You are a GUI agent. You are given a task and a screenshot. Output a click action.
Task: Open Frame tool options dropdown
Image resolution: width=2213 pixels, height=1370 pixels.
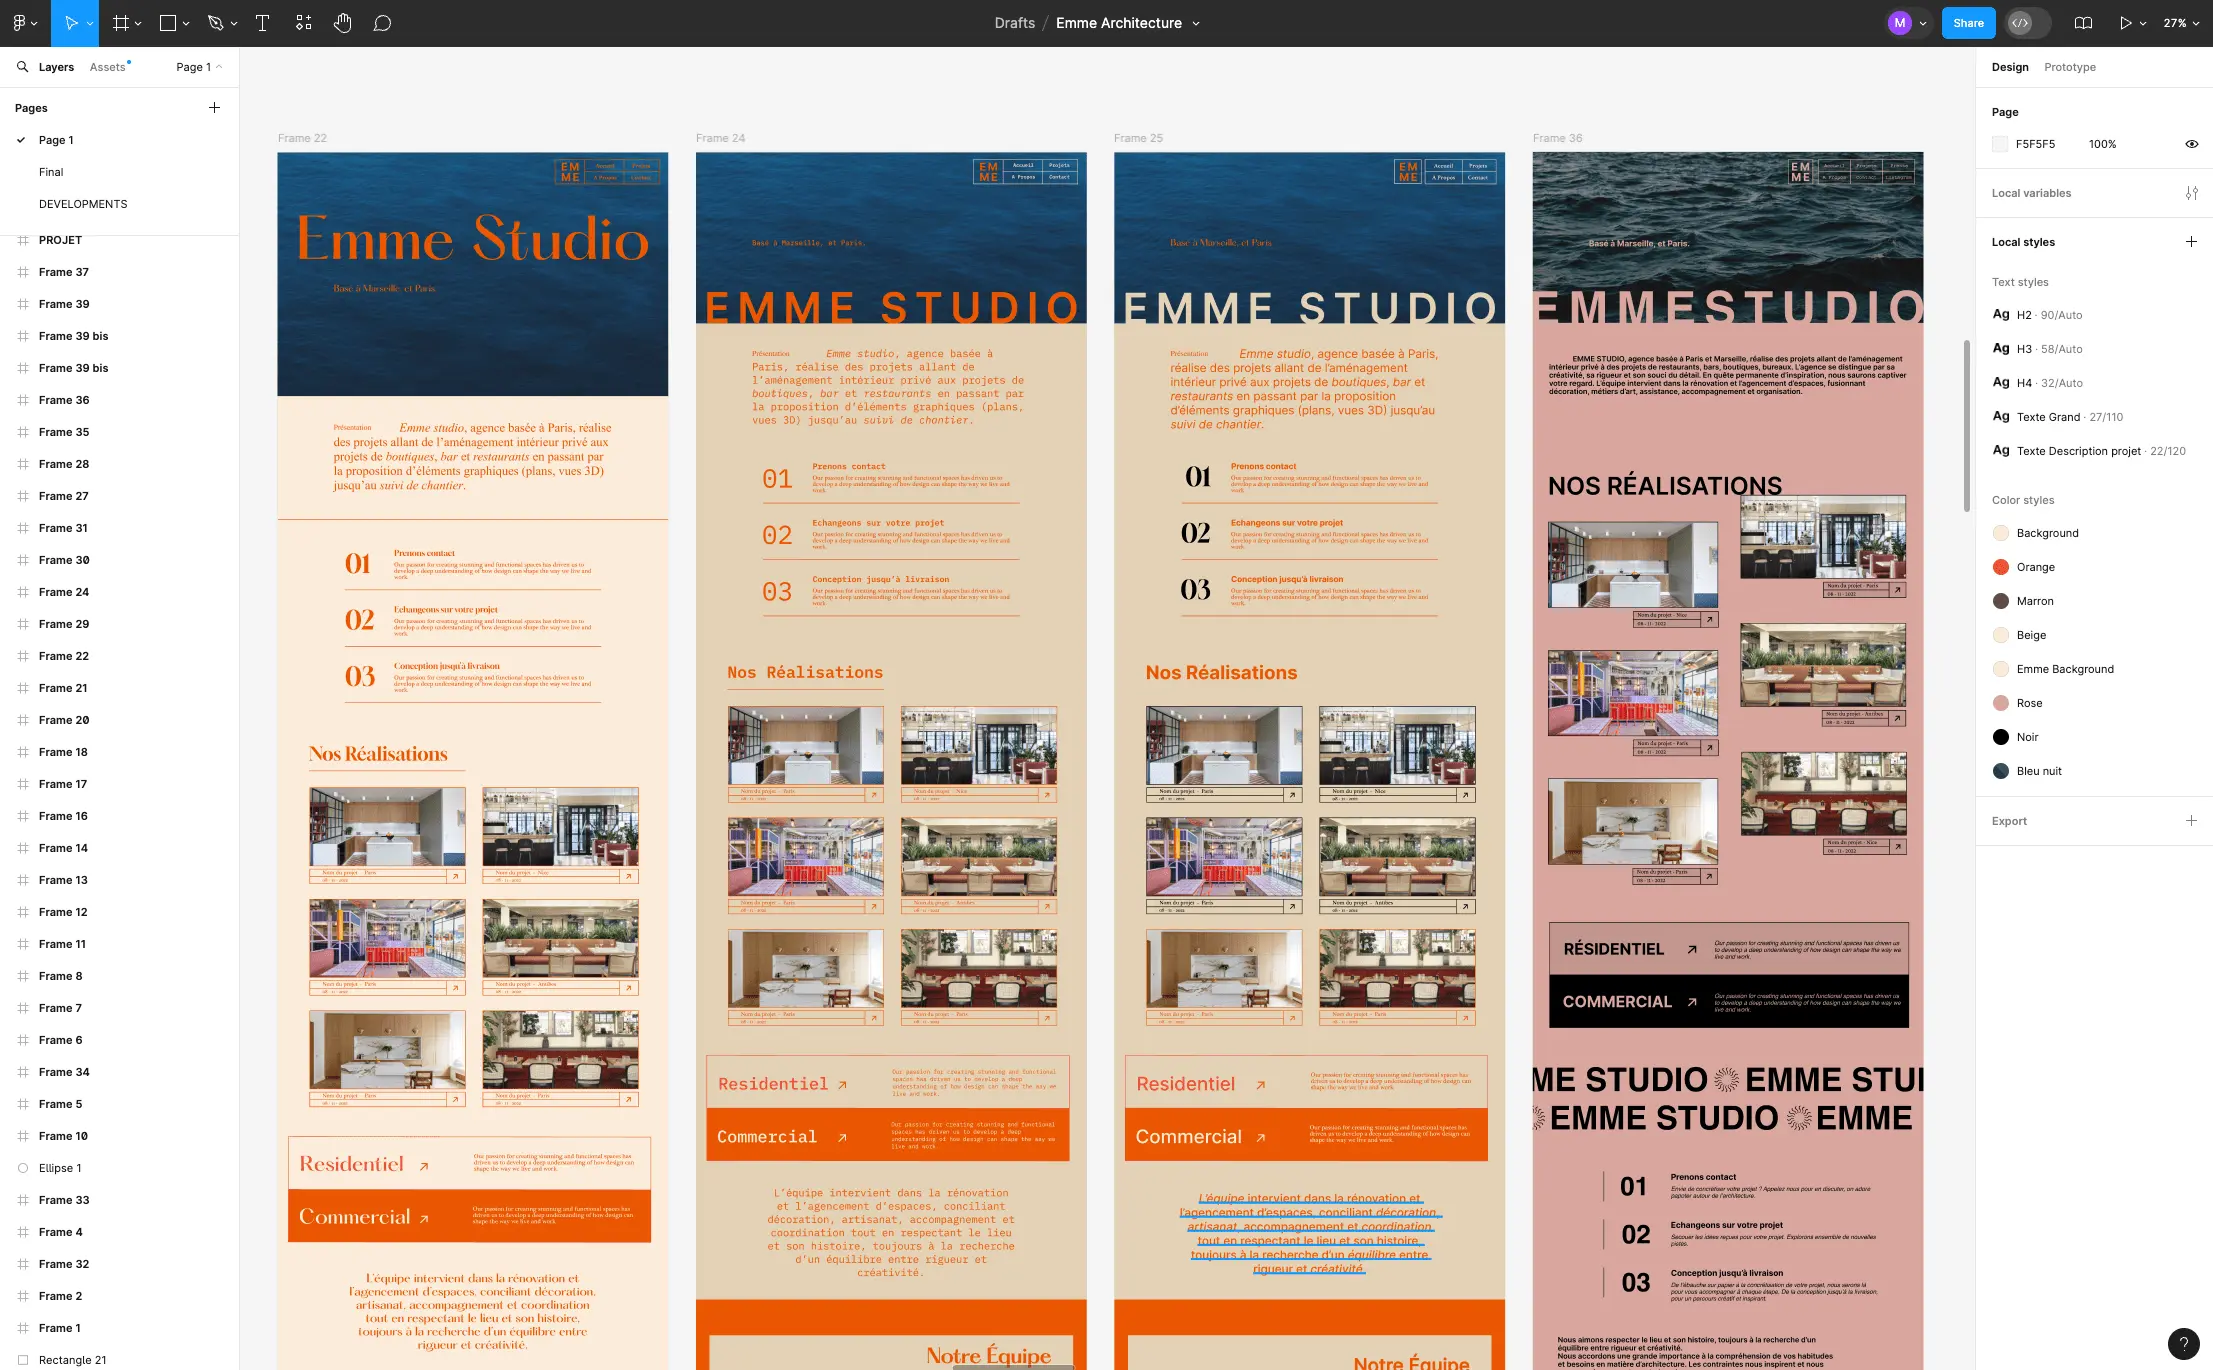[138, 23]
